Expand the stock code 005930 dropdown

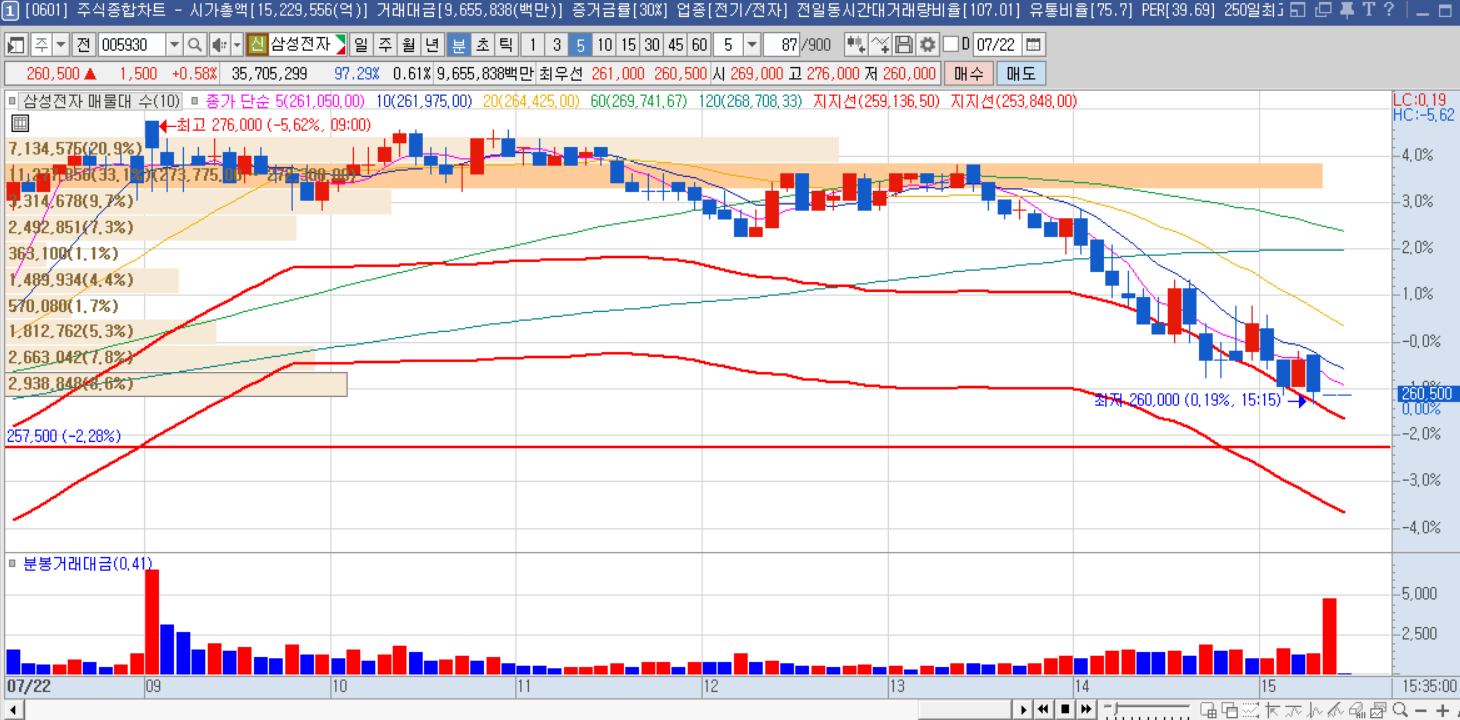tap(174, 45)
